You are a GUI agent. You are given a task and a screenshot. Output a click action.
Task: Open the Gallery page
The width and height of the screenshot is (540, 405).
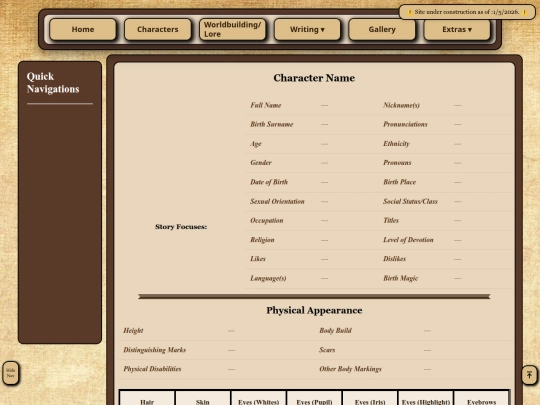click(382, 30)
